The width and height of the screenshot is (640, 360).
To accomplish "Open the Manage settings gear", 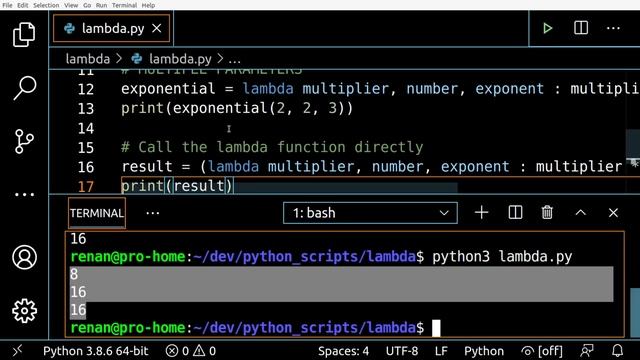I will (24, 311).
